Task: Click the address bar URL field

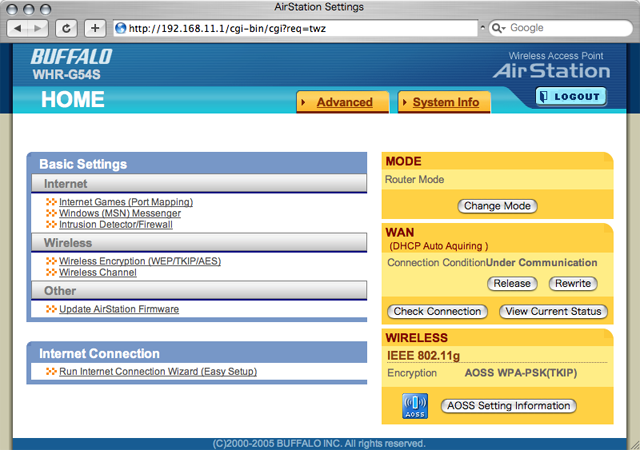Action: [296, 28]
